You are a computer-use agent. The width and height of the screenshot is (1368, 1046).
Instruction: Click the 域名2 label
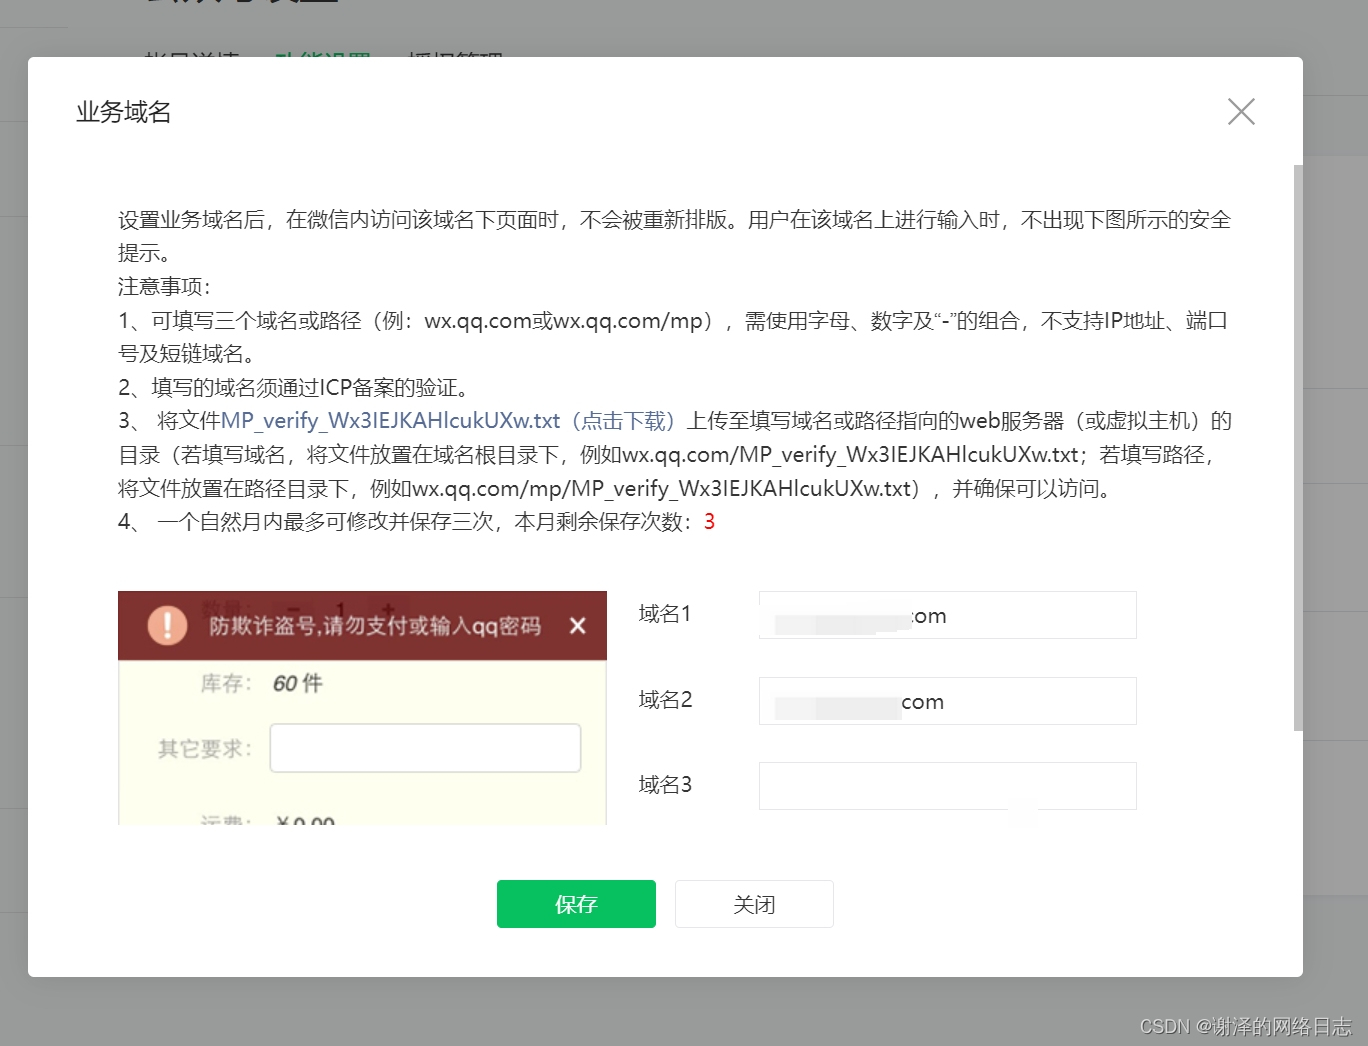(665, 700)
